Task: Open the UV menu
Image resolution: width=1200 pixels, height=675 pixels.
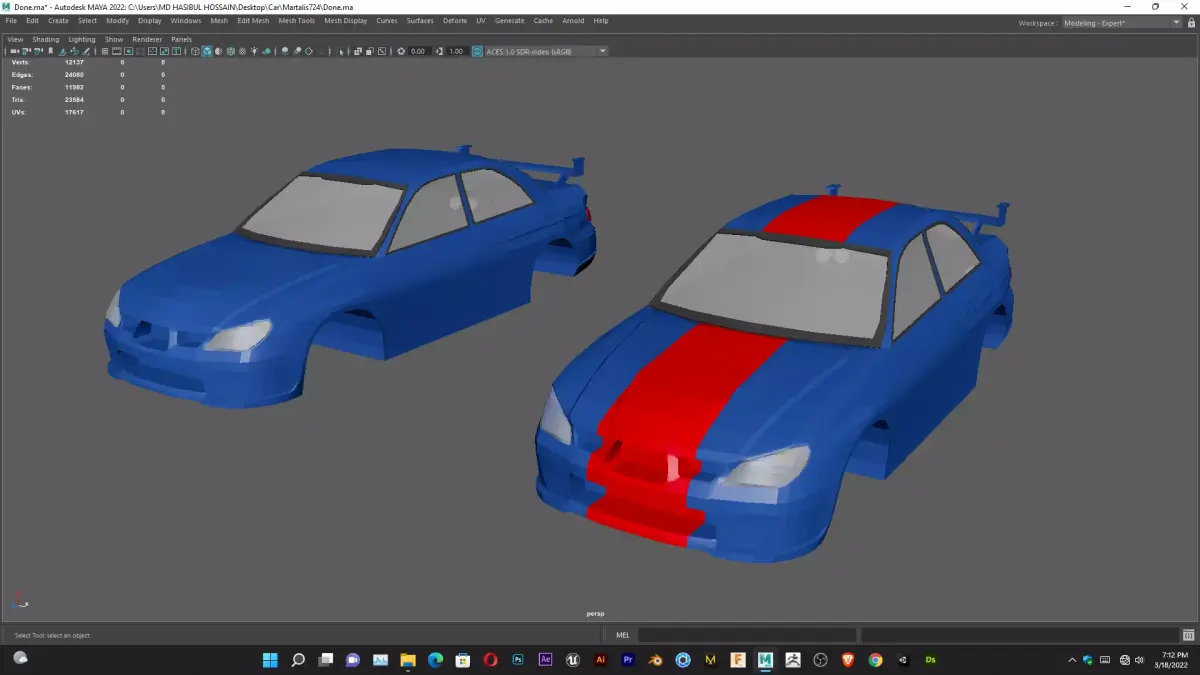Action: (481, 21)
